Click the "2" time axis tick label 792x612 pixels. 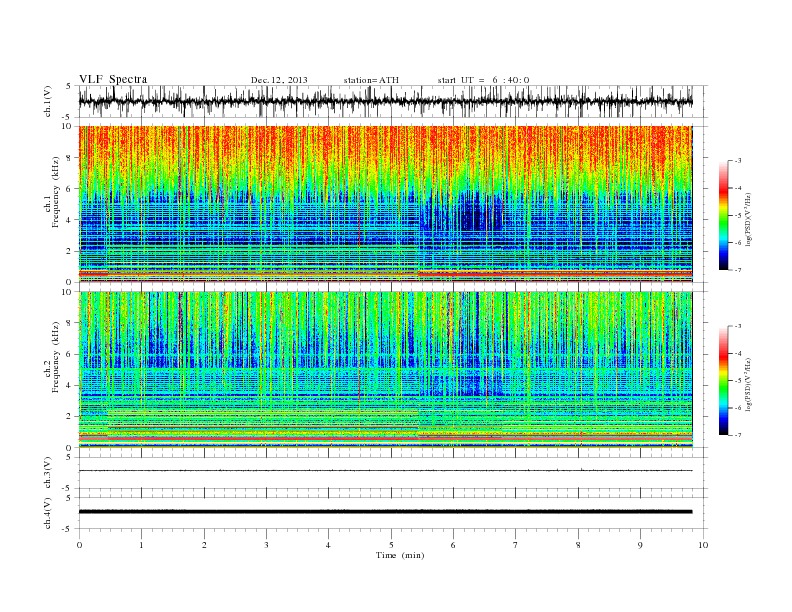pyautogui.click(x=204, y=545)
